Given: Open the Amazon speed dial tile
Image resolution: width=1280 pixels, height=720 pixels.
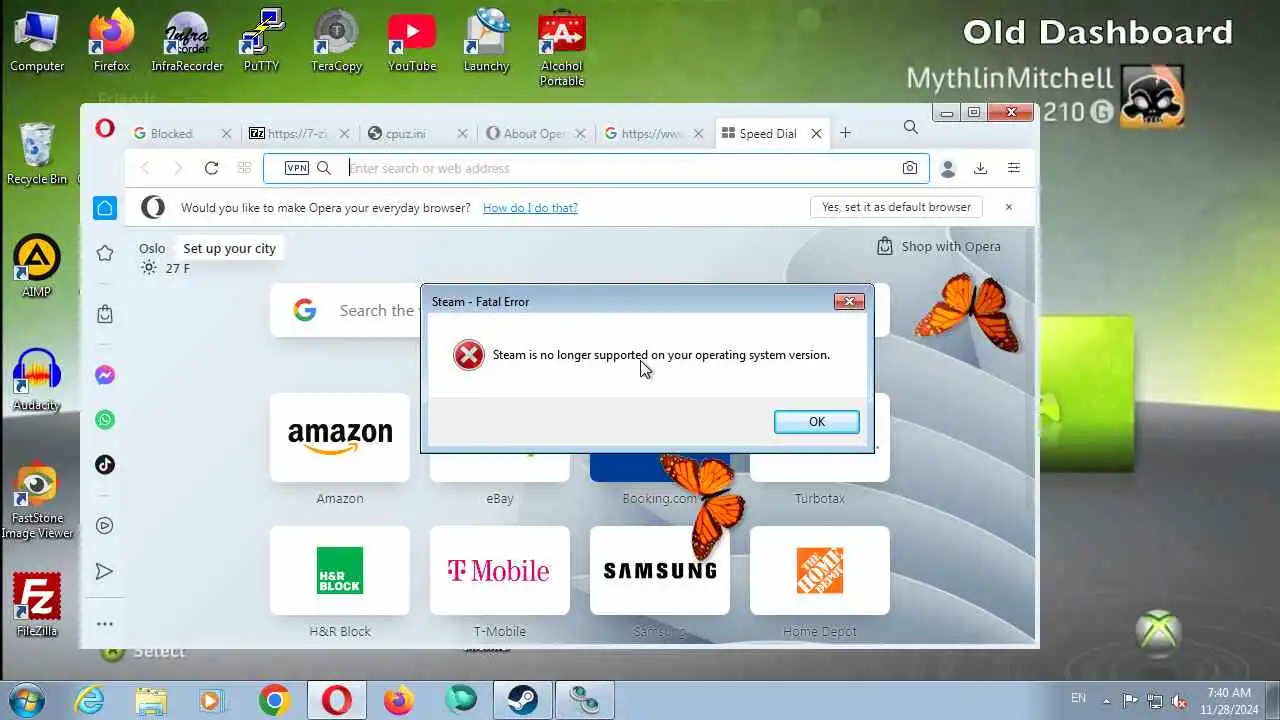Looking at the screenshot, I should click(340, 437).
